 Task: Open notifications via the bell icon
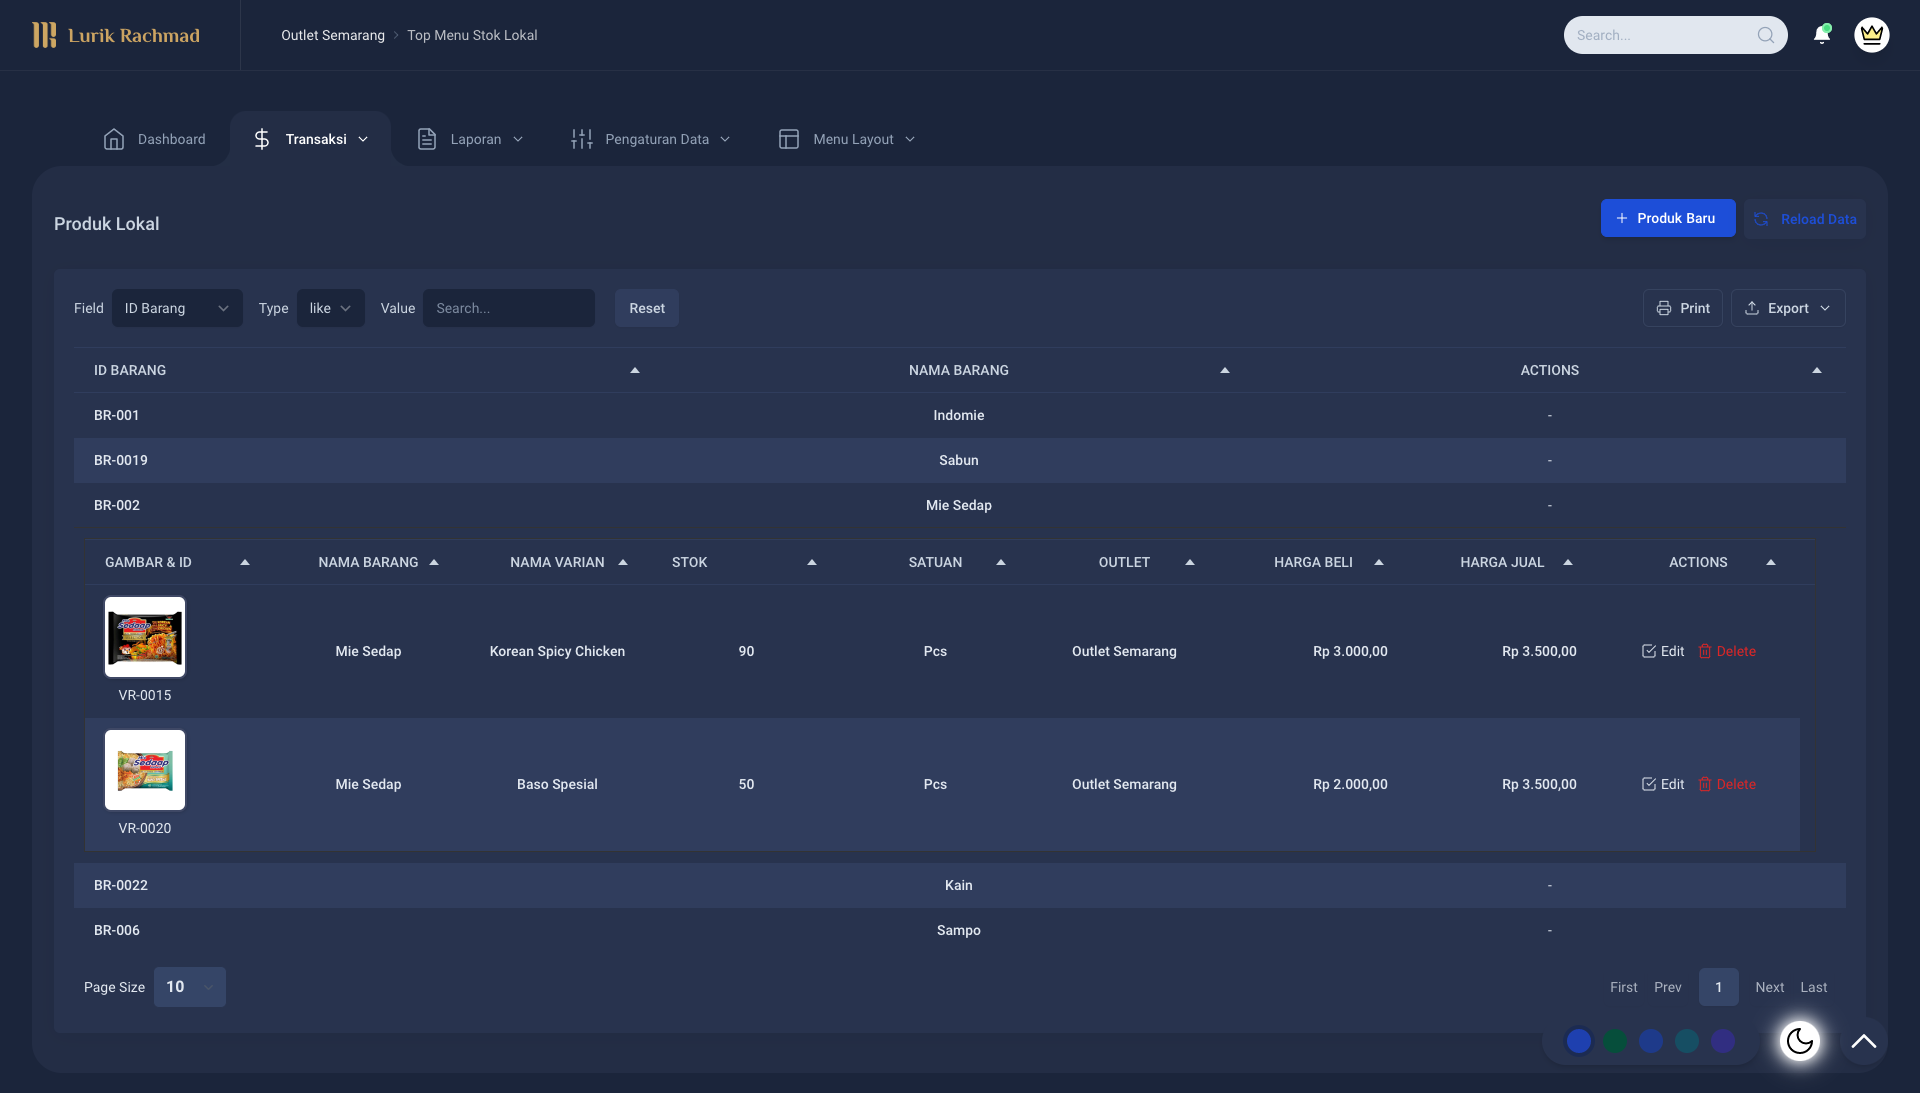click(x=1822, y=34)
